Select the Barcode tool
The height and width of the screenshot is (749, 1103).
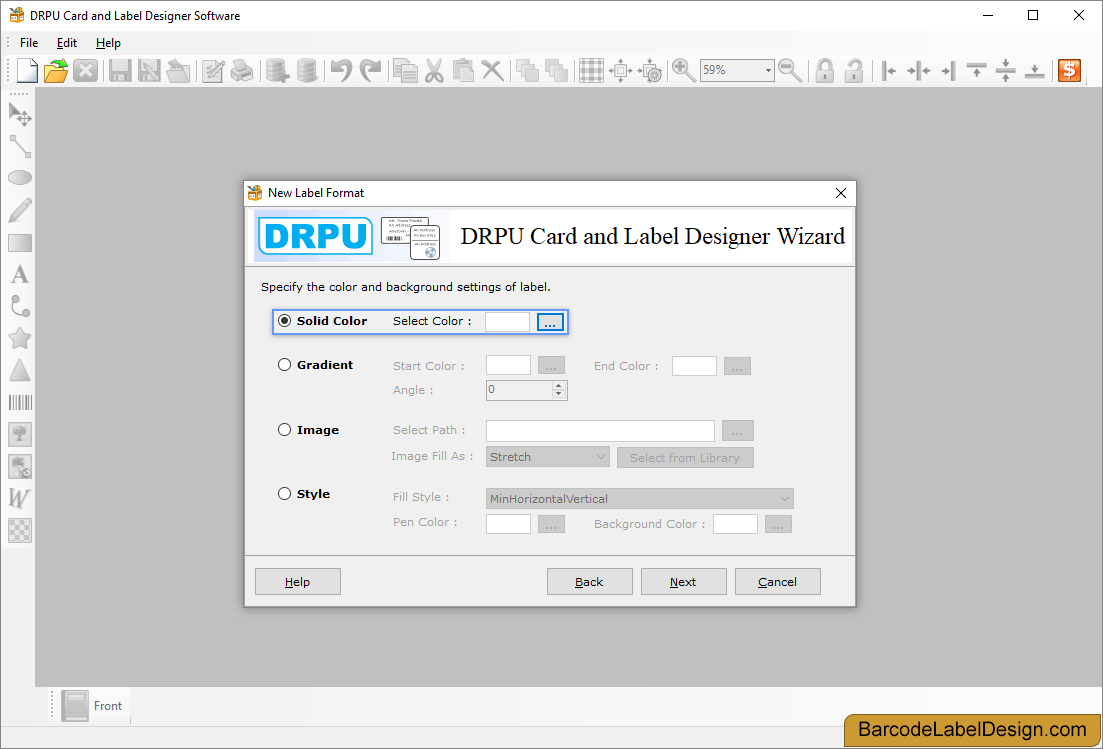click(x=20, y=402)
